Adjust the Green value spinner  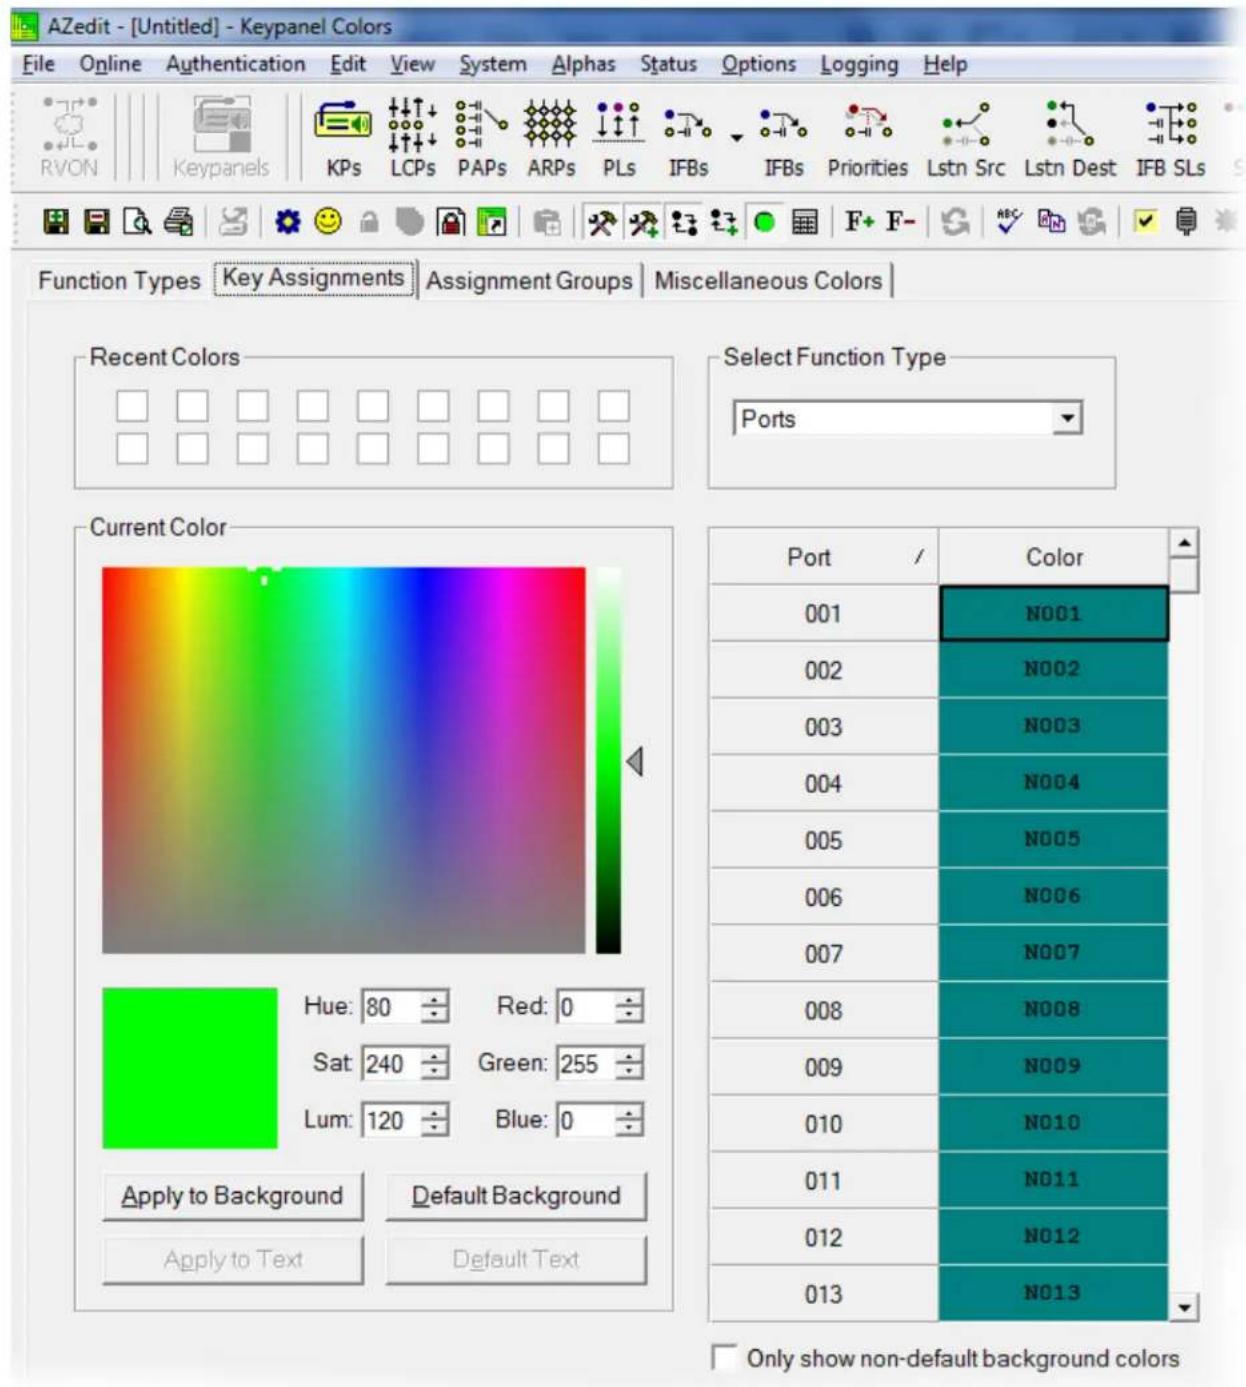pyautogui.click(x=628, y=1064)
